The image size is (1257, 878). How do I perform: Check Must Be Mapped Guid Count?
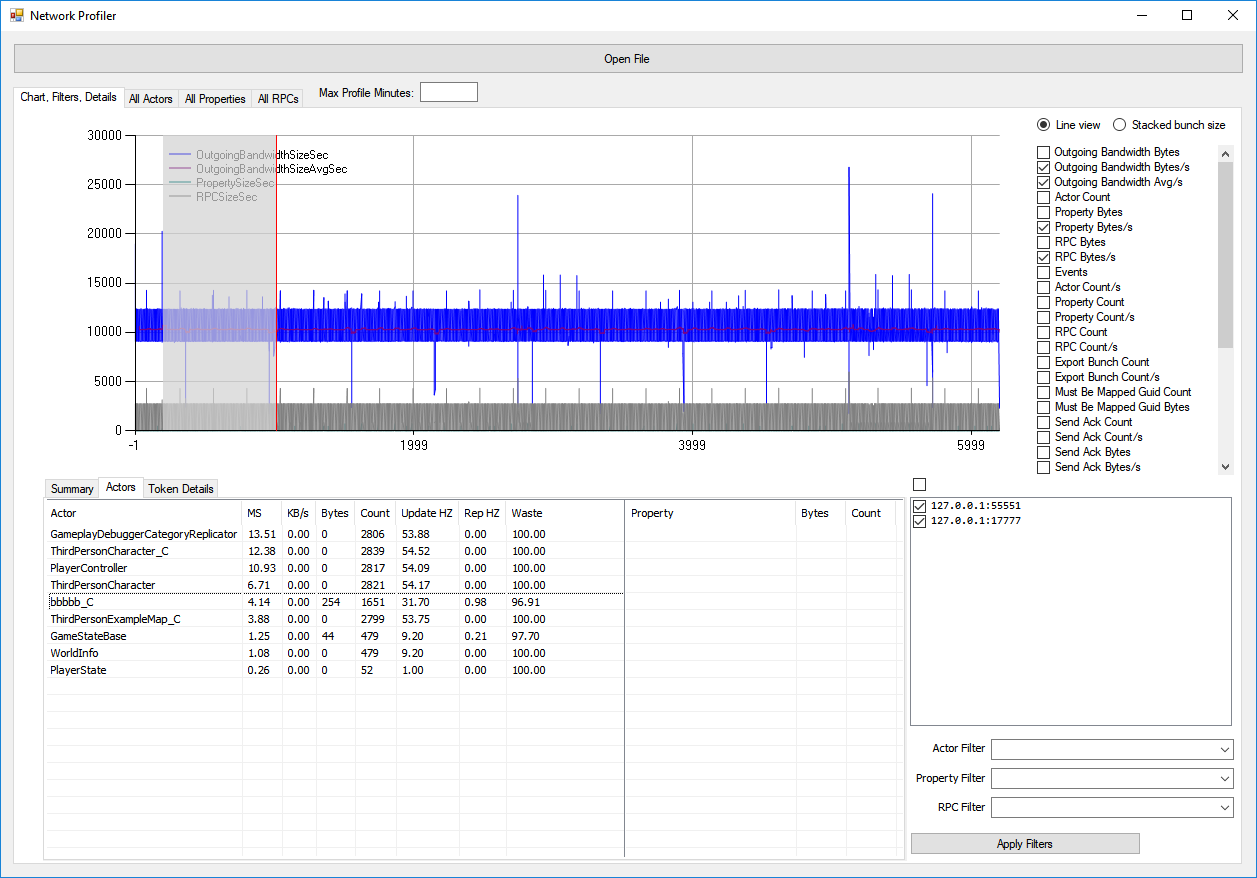click(x=1044, y=392)
